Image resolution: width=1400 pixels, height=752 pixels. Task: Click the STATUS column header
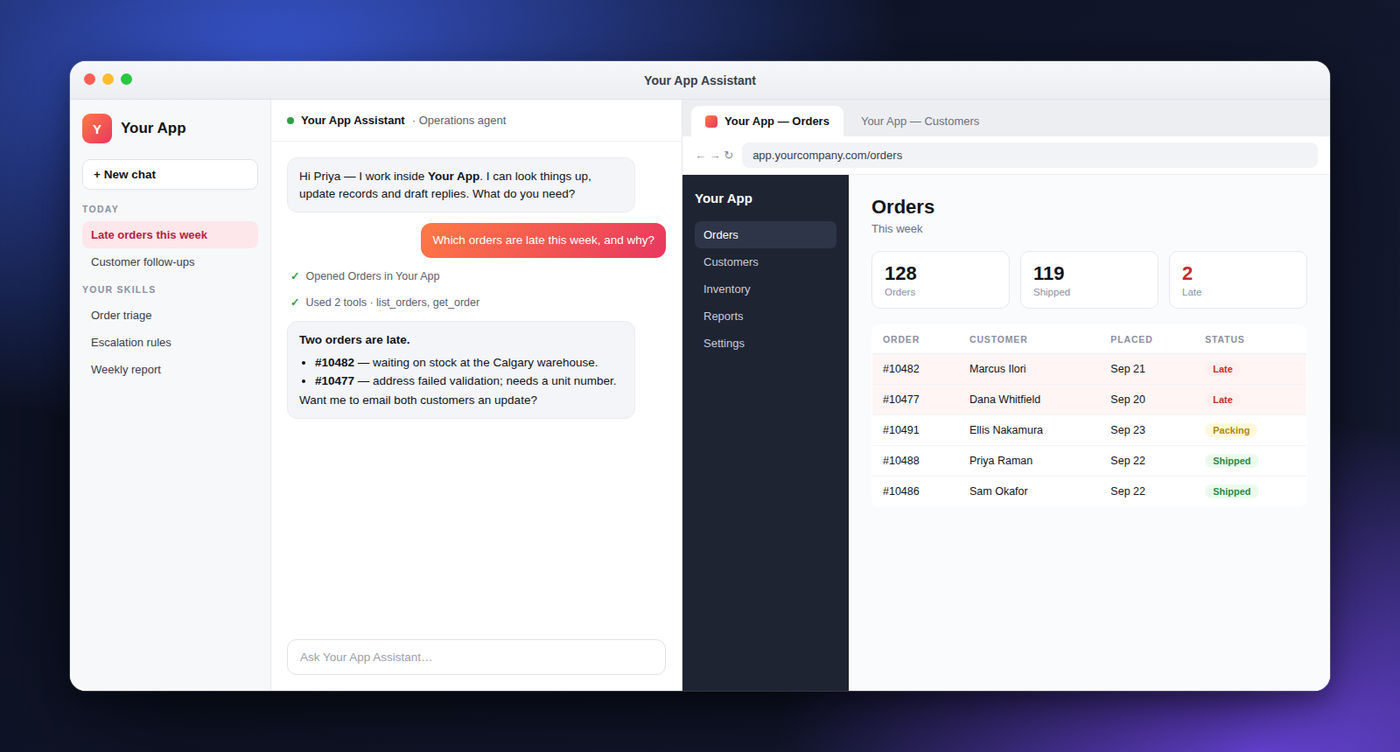1225,340
